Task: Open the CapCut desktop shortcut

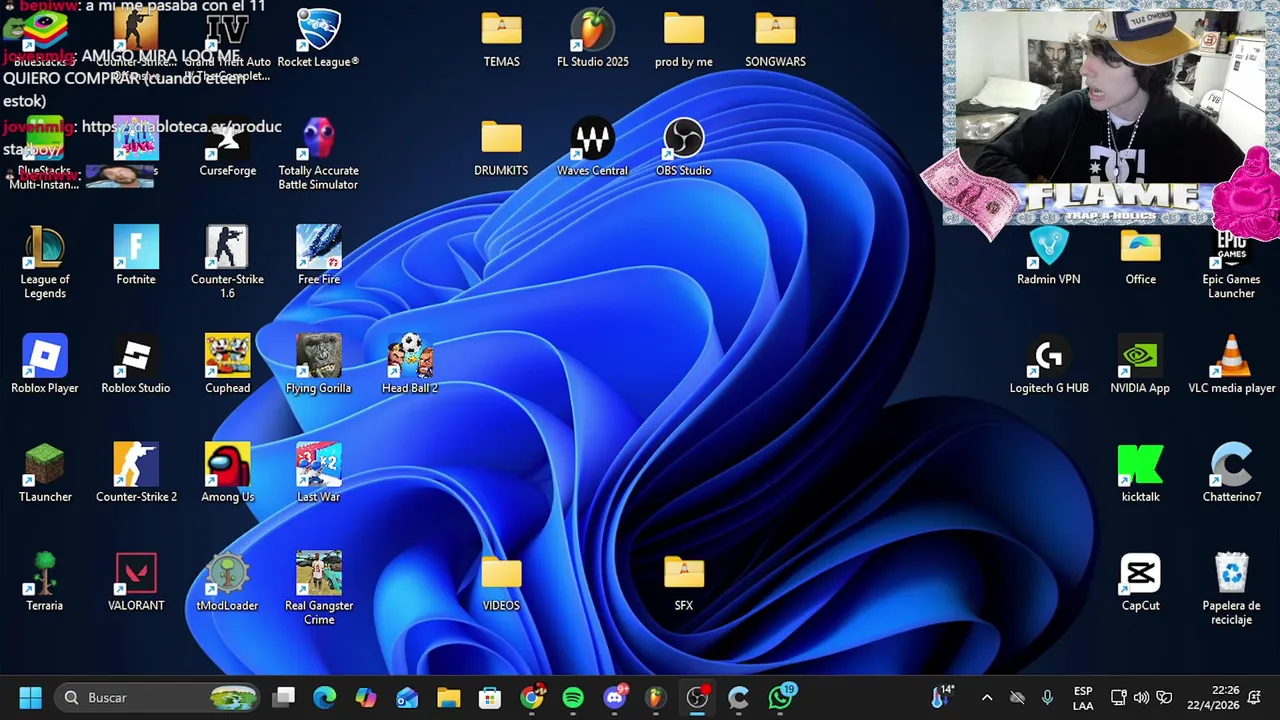Action: (x=1140, y=583)
